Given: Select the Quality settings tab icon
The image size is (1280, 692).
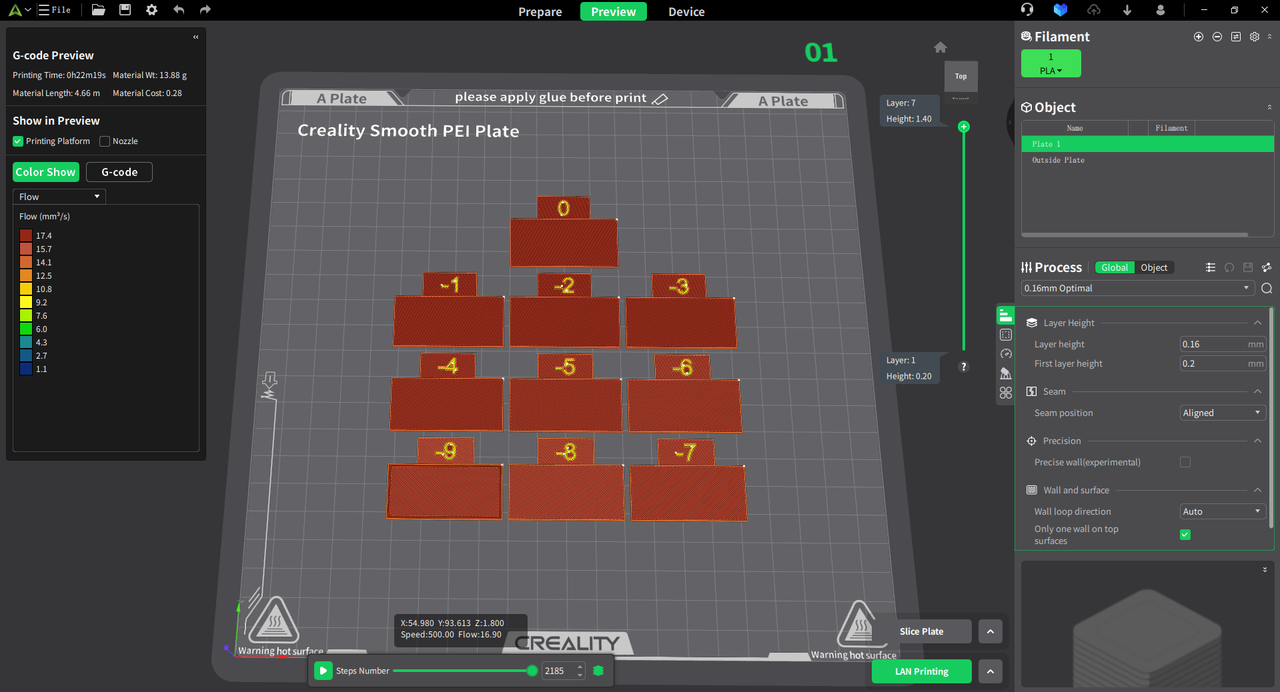Looking at the screenshot, I should coord(1005,315).
